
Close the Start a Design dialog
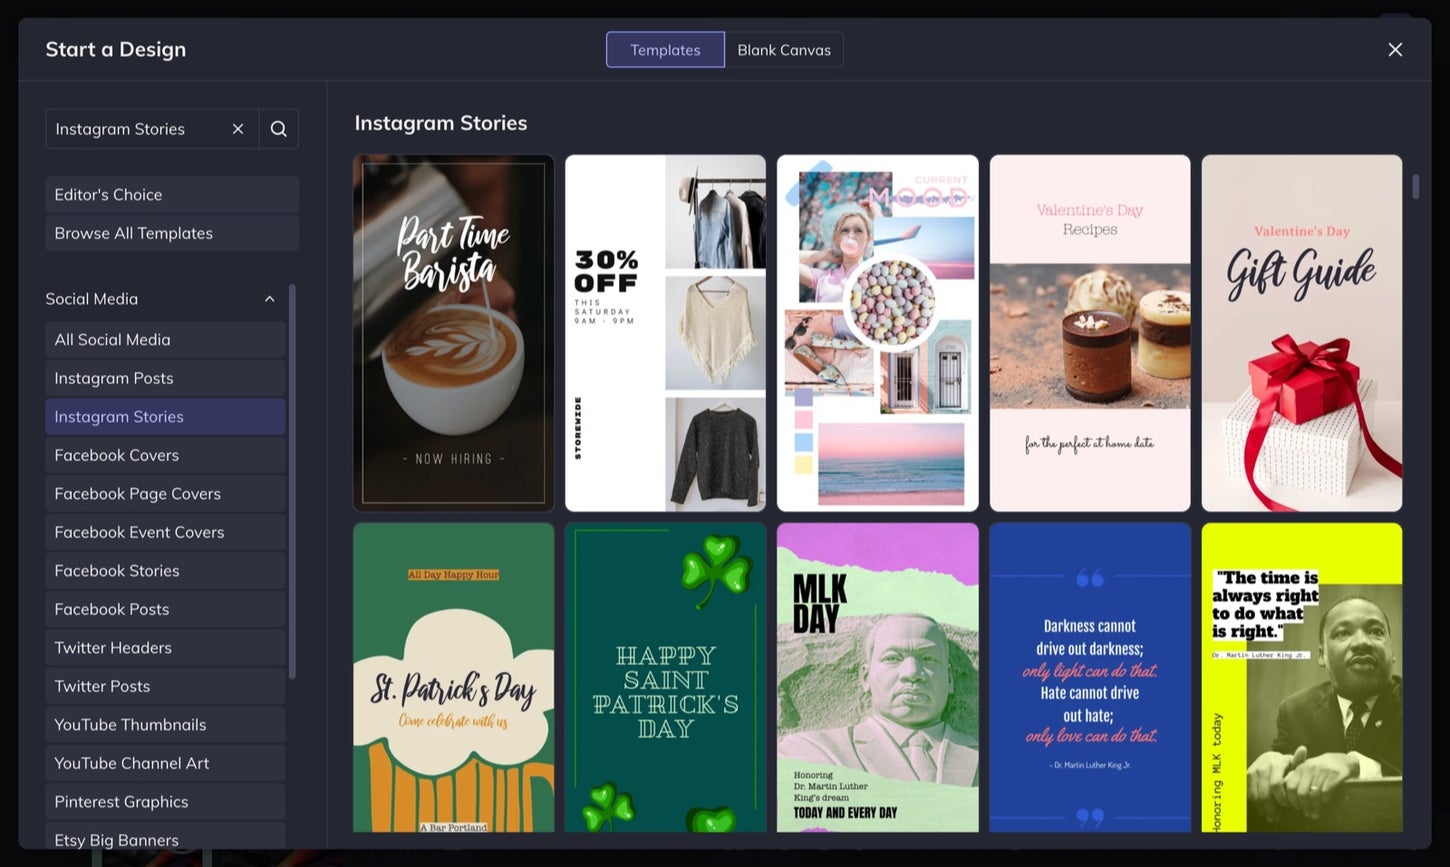pyautogui.click(x=1395, y=49)
